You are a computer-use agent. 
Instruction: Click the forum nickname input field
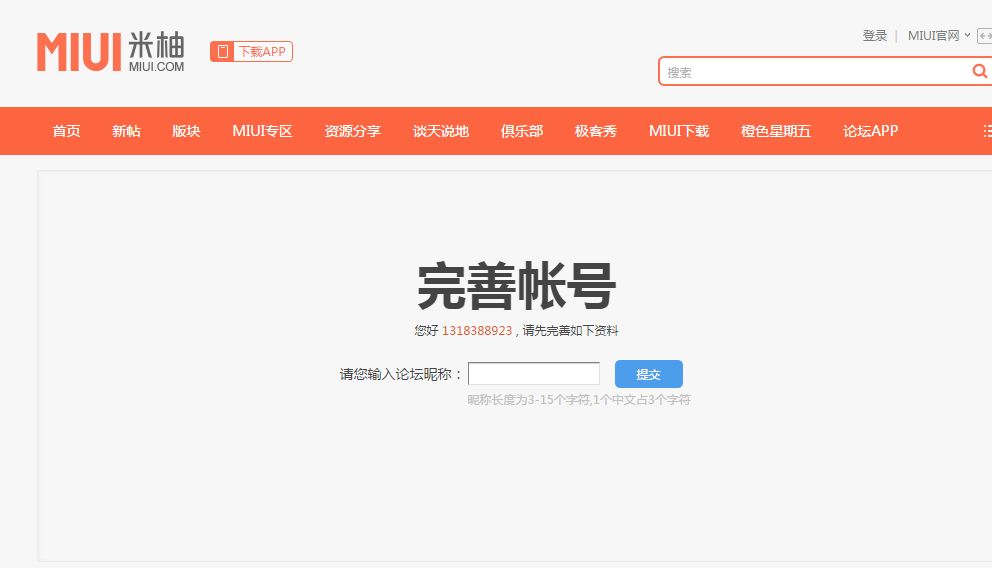[x=533, y=374]
